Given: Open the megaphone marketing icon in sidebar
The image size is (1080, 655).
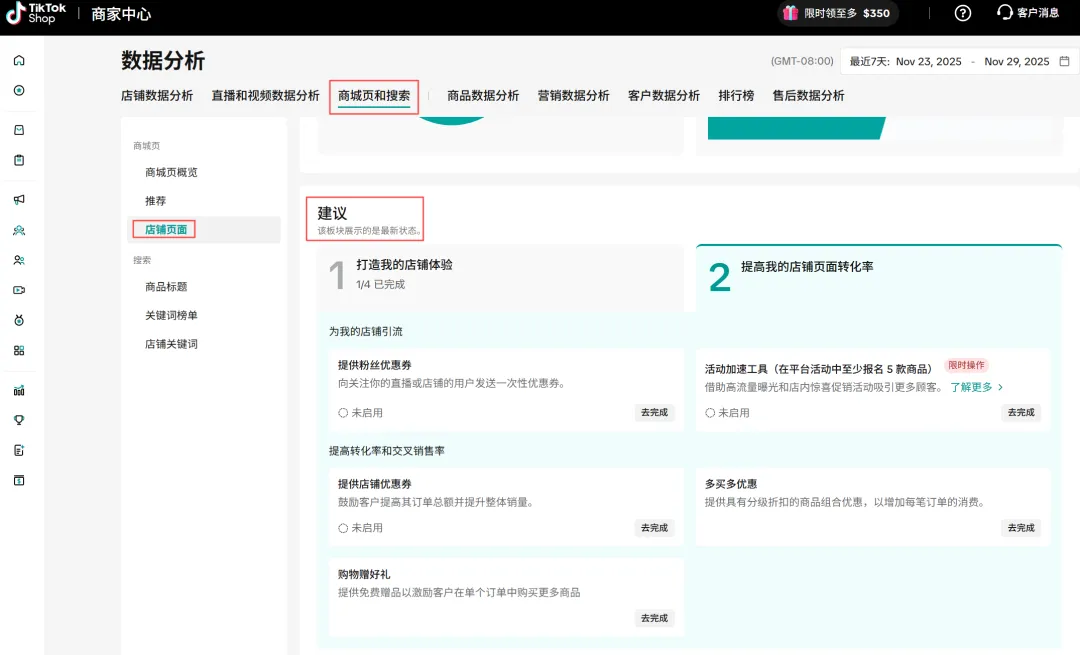Looking at the screenshot, I should pyautogui.click(x=19, y=200).
